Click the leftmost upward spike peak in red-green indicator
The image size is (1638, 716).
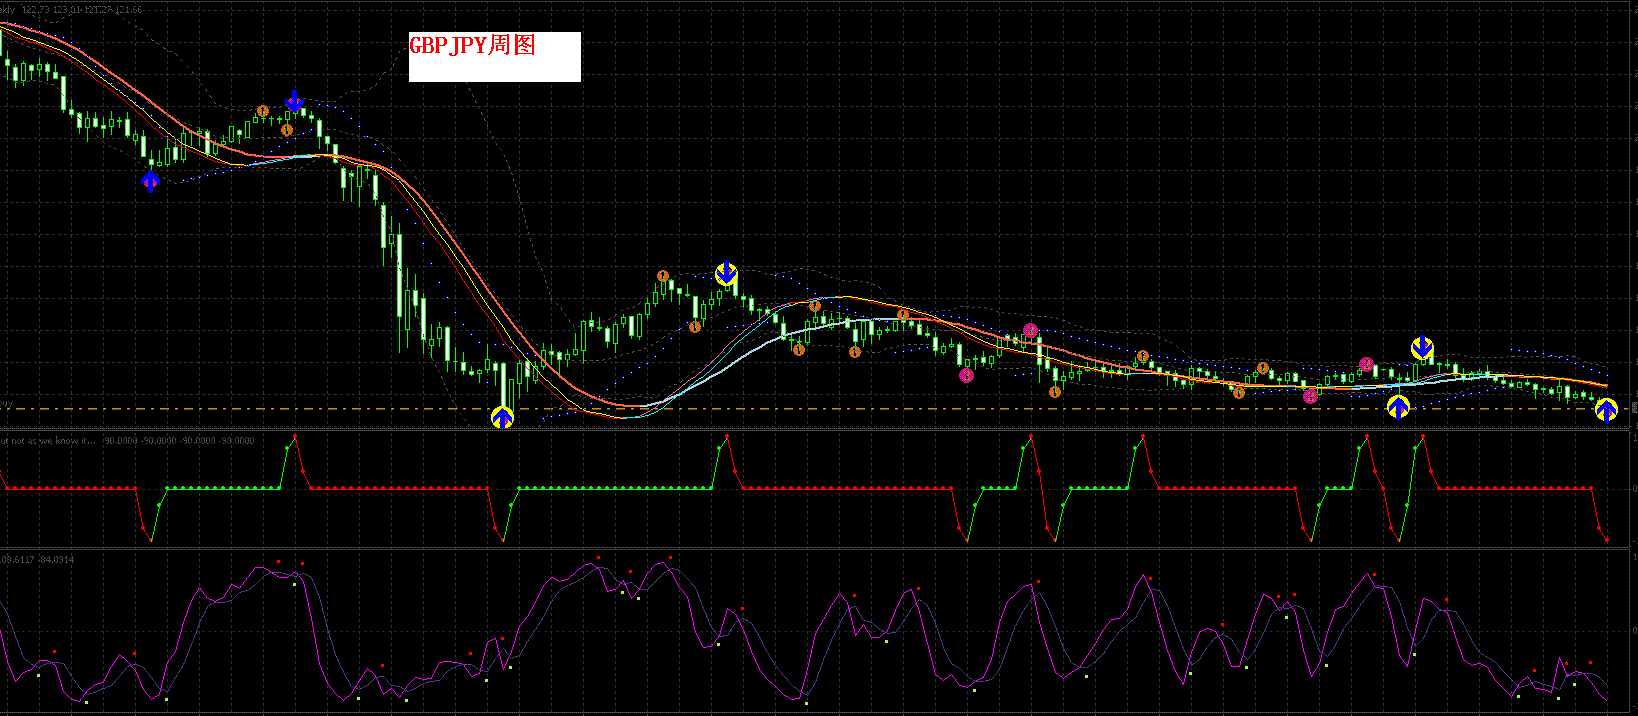(295, 435)
